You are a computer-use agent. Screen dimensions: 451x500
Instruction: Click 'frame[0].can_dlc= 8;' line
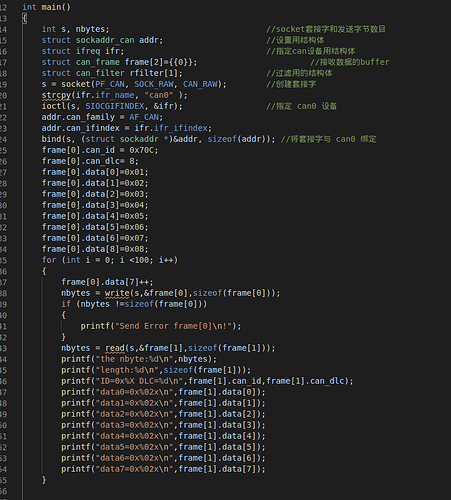click(90, 161)
